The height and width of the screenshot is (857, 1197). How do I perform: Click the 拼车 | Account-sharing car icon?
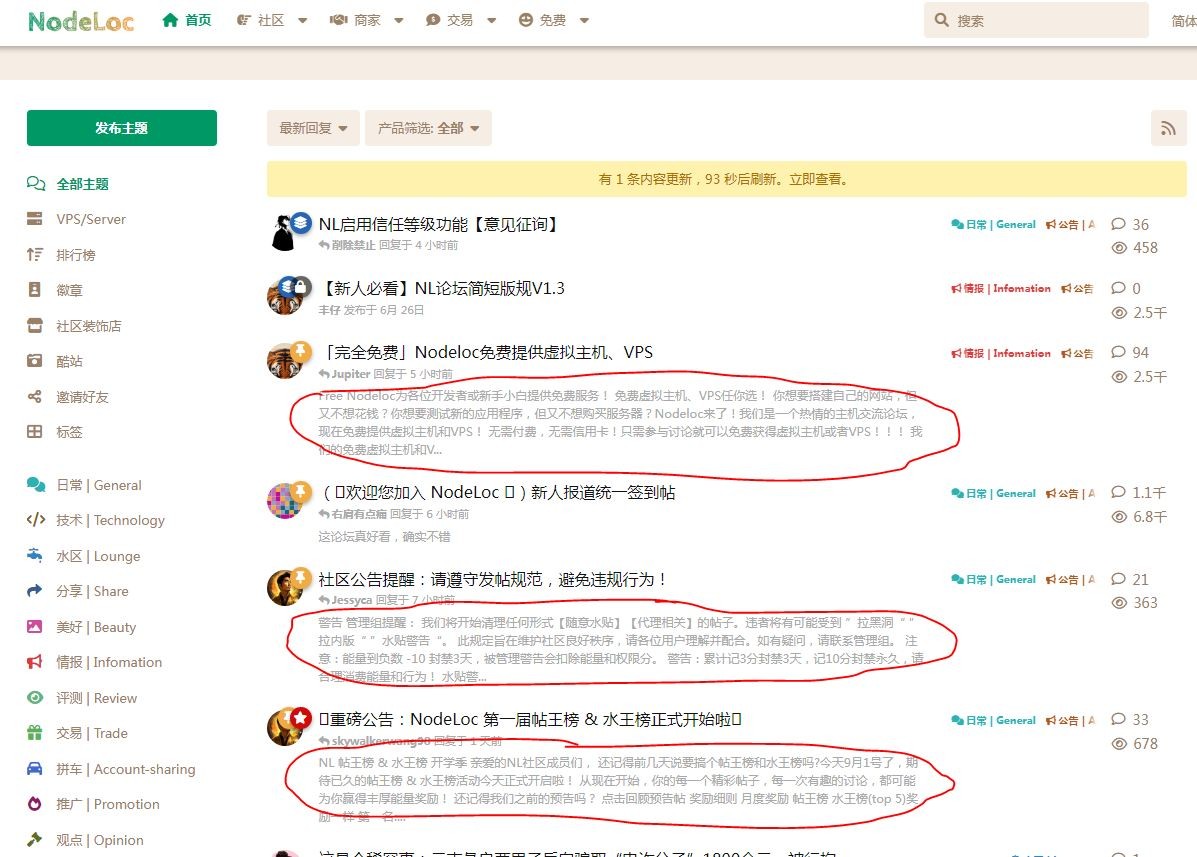click(34, 768)
